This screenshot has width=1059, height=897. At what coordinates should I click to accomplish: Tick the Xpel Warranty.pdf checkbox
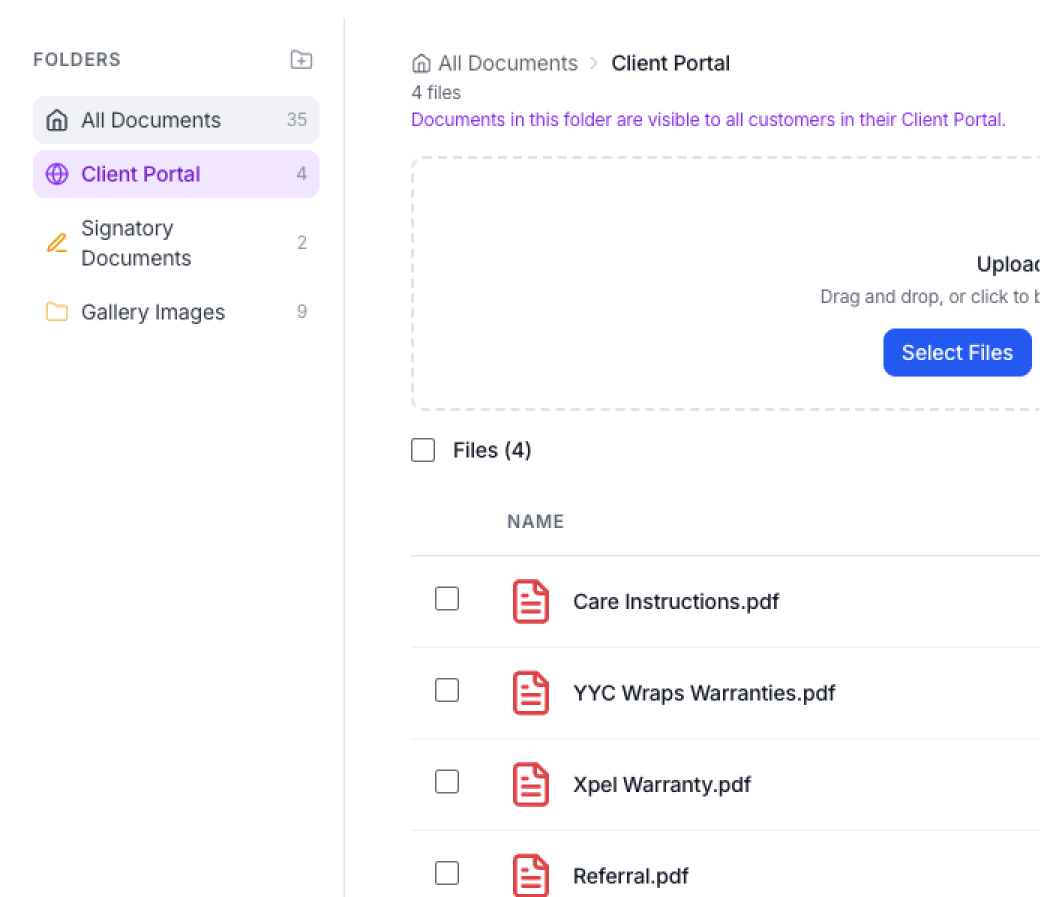pyautogui.click(x=447, y=781)
